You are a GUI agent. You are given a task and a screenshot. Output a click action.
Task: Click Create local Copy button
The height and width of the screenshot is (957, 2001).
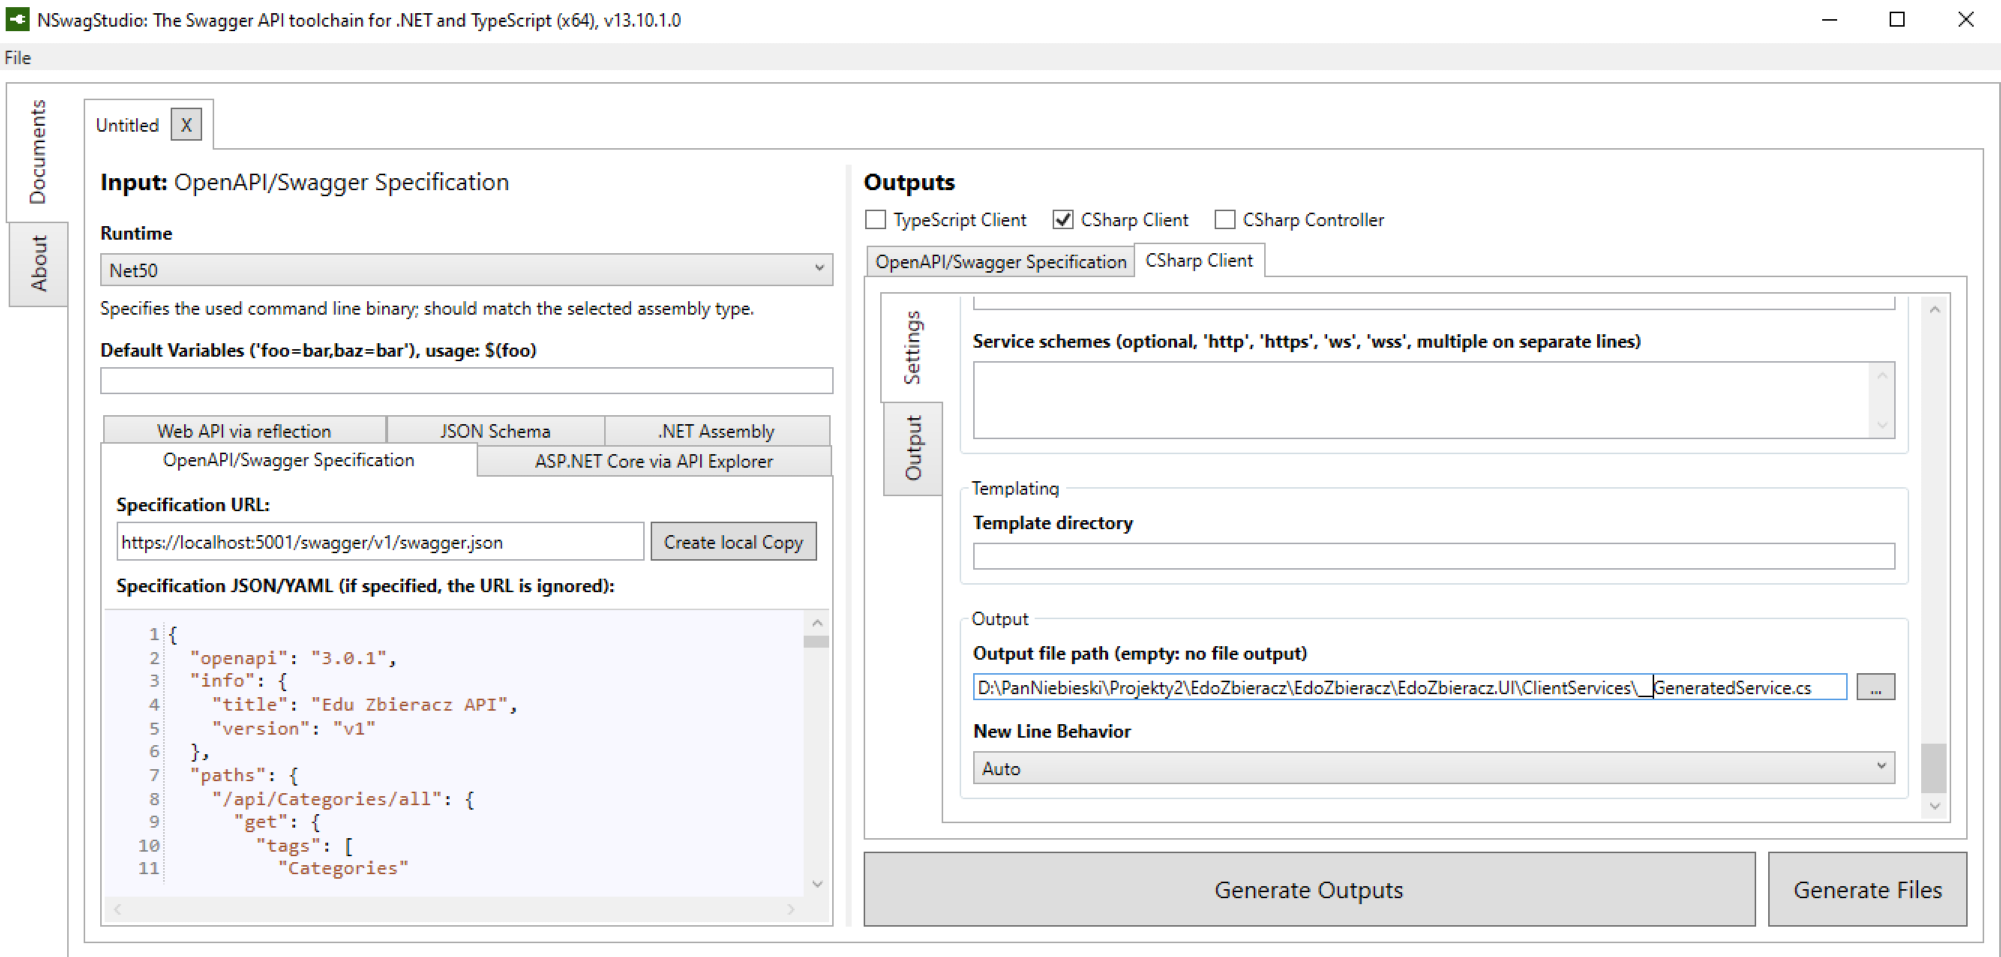(x=733, y=542)
